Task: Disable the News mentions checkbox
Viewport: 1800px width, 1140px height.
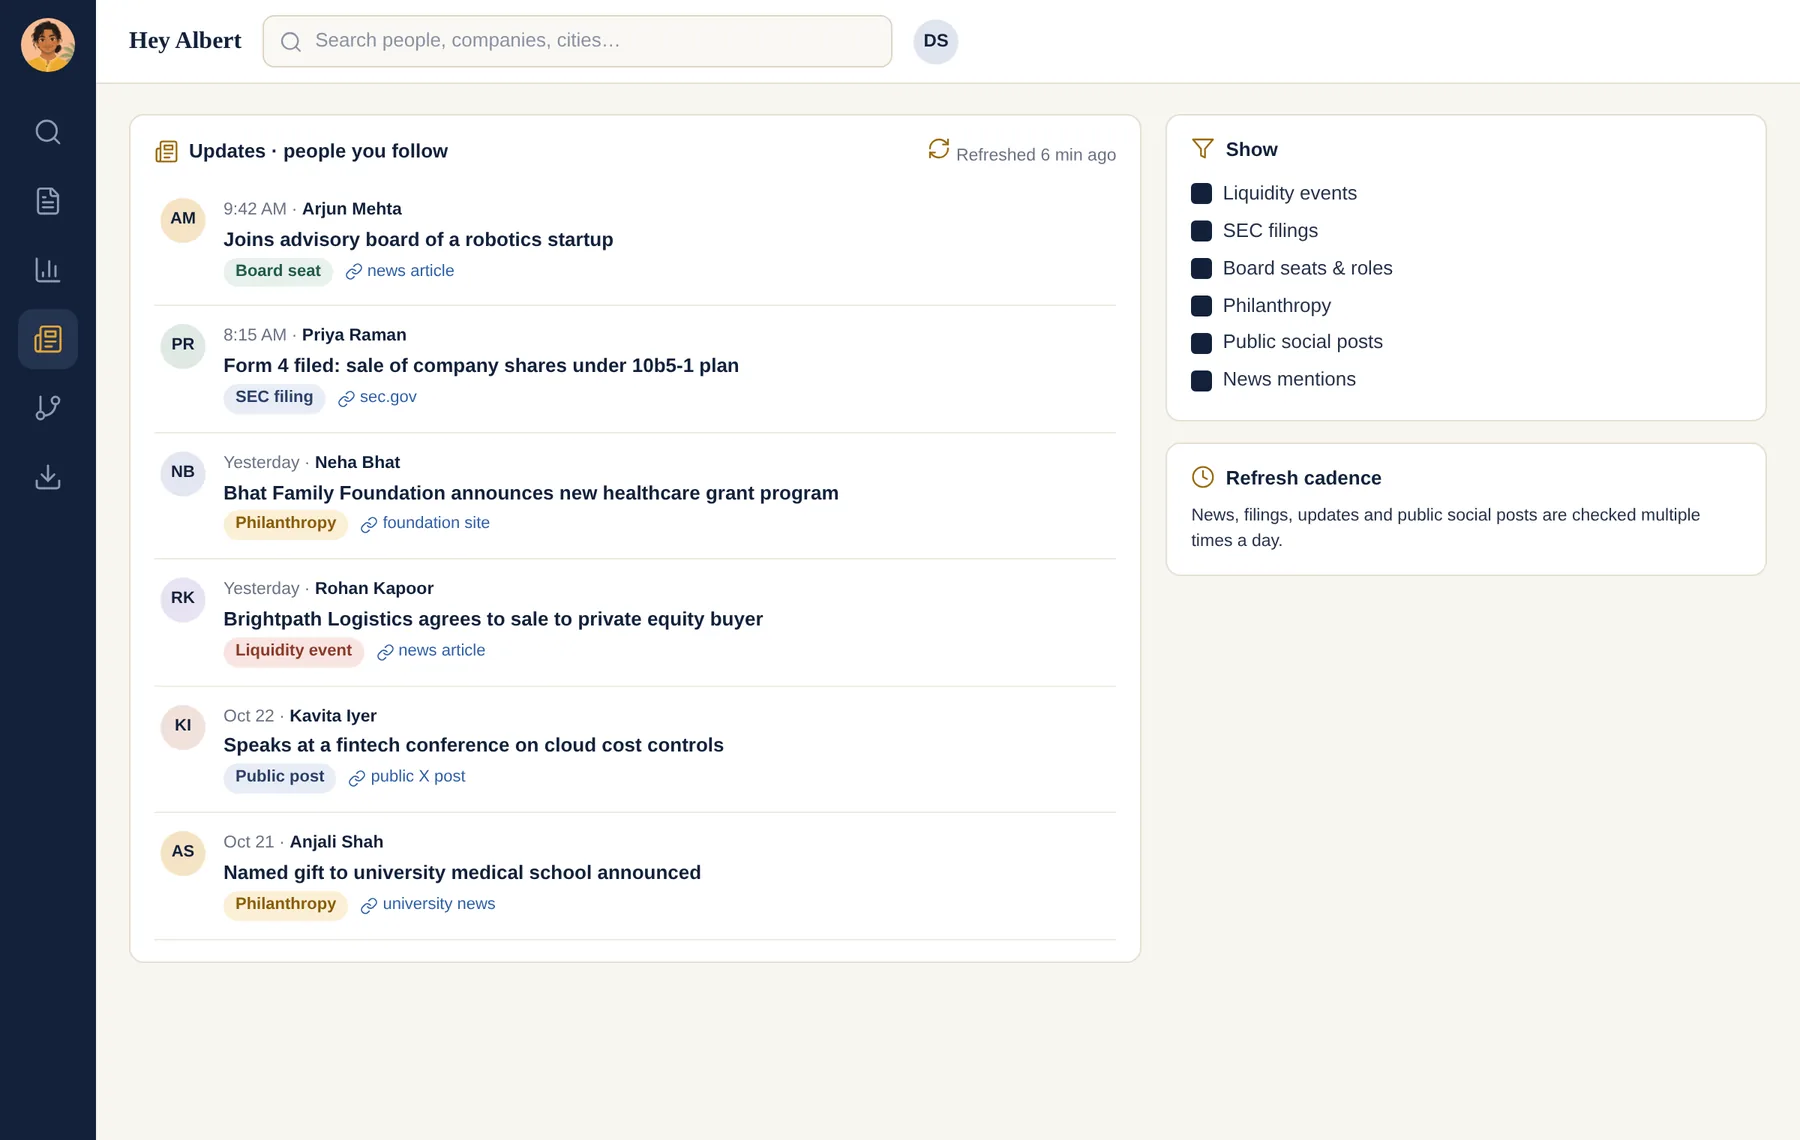Action: 1202,381
